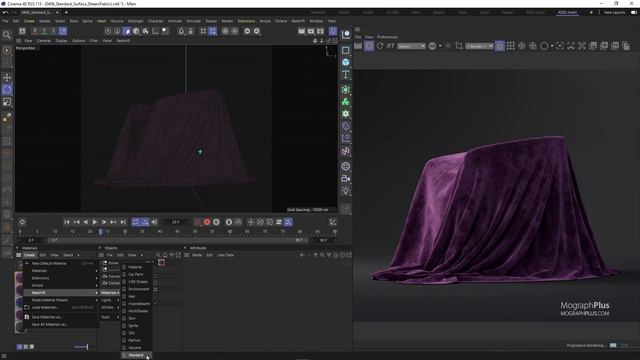
Task: Select the Scale tool in left toolbar
Action: tap(7, 102)
